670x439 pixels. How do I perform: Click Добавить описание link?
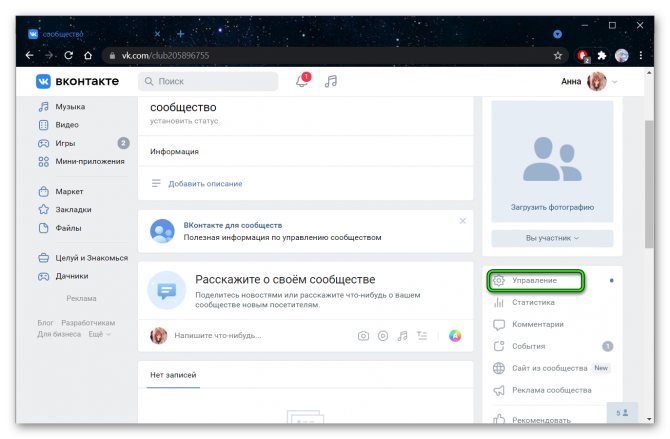click(x=205, y=184)
